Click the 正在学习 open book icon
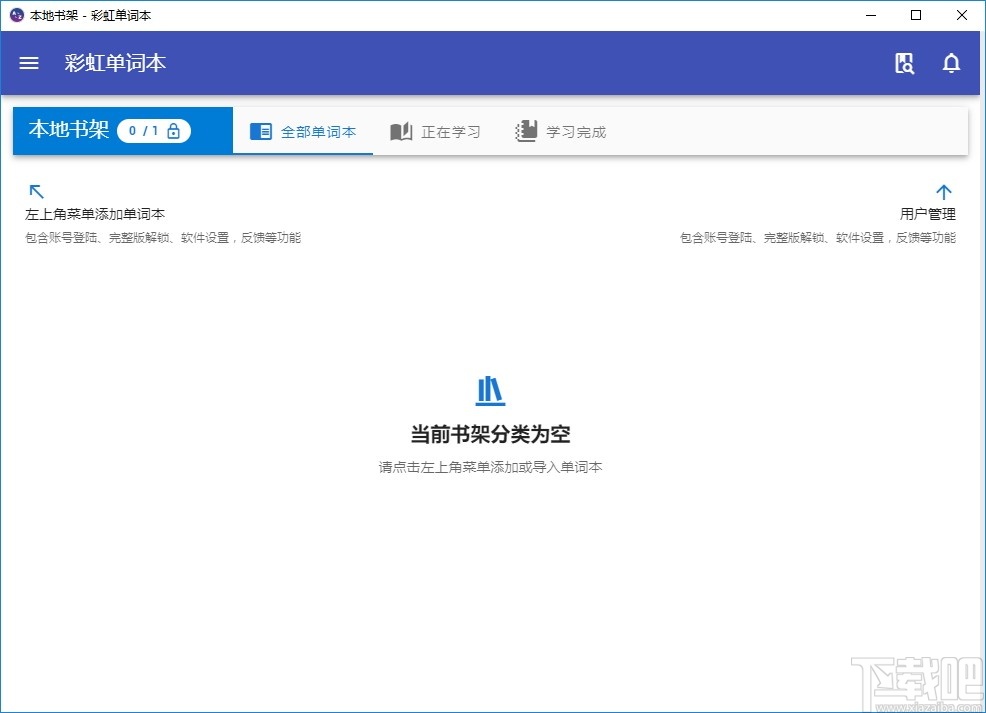986x713 pixels. (x=401, y=130)
